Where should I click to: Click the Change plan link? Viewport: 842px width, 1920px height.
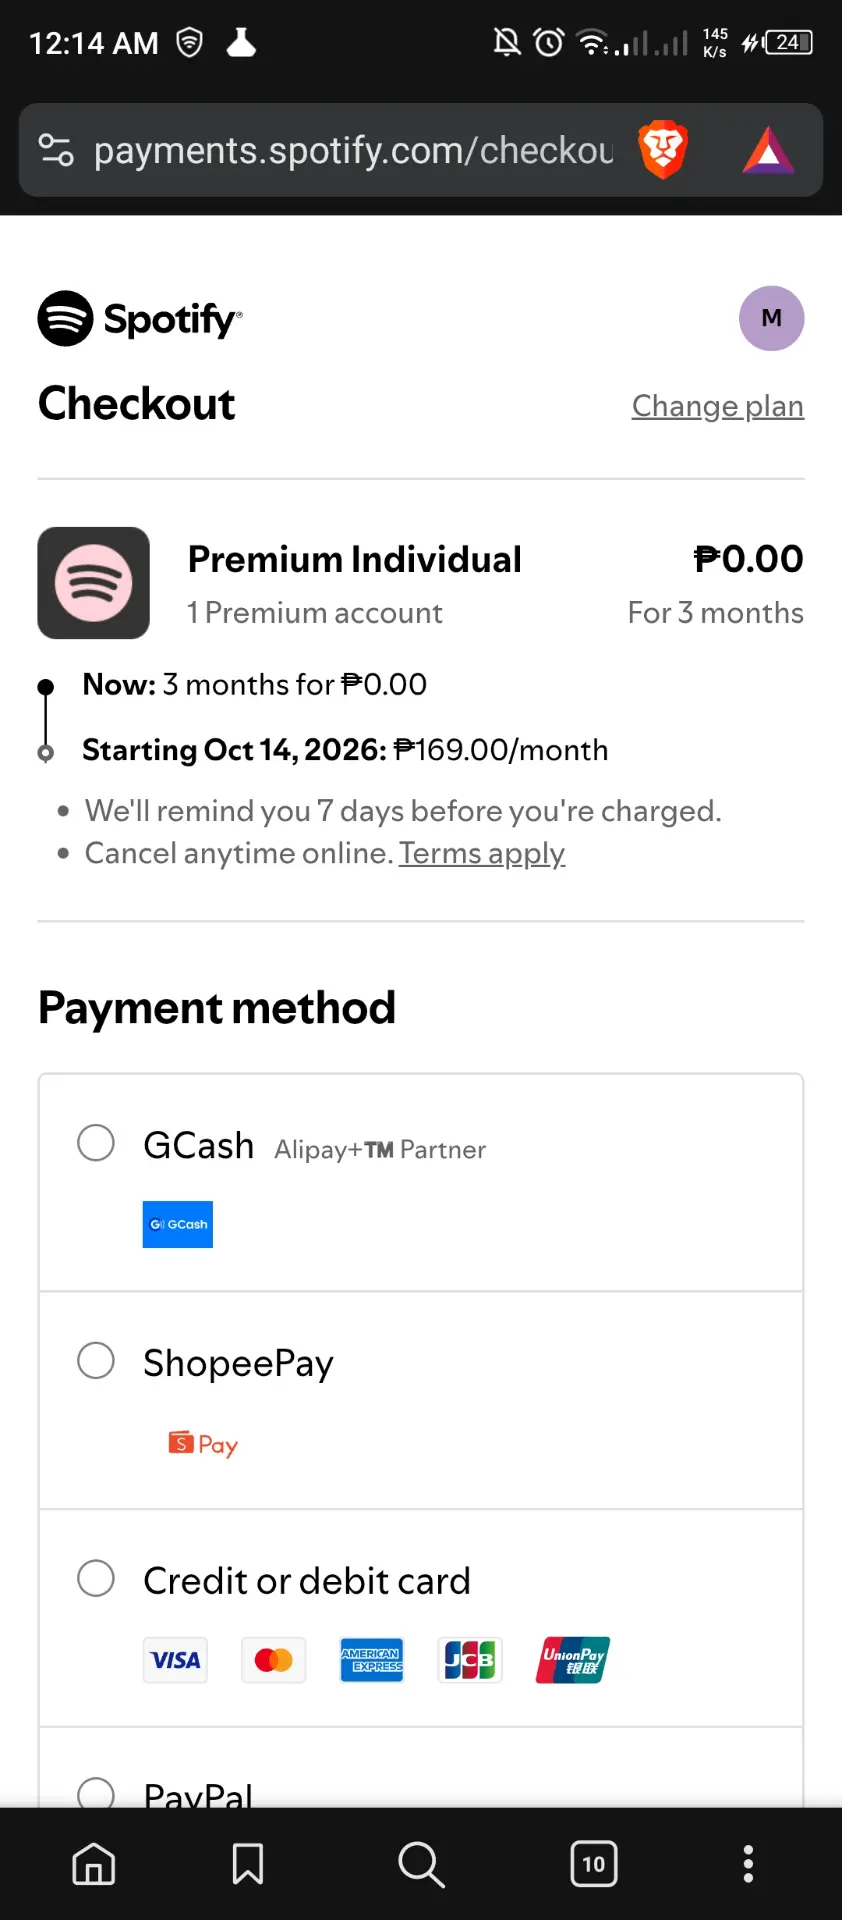coord(718,406)
